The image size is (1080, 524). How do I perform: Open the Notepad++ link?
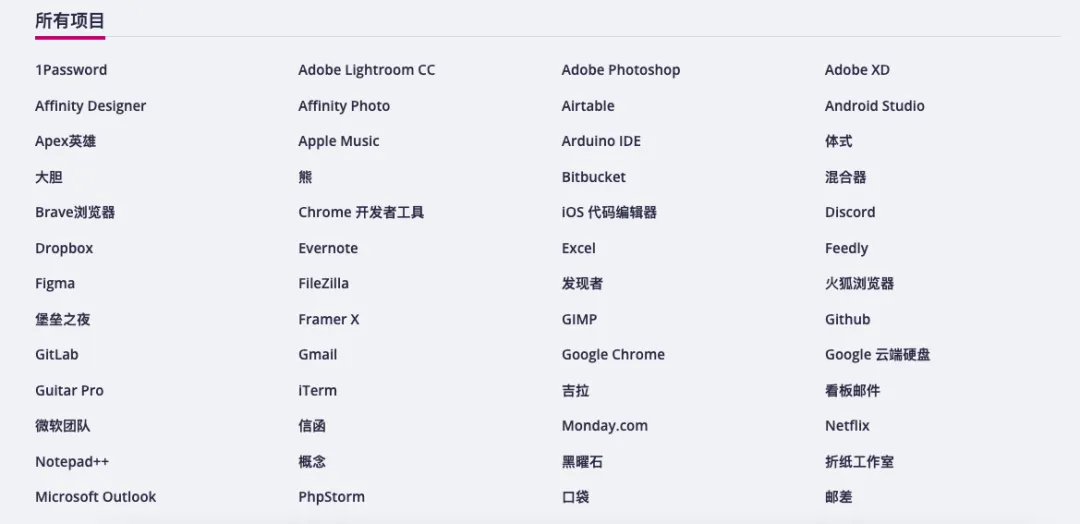click(x=72, y=462)
